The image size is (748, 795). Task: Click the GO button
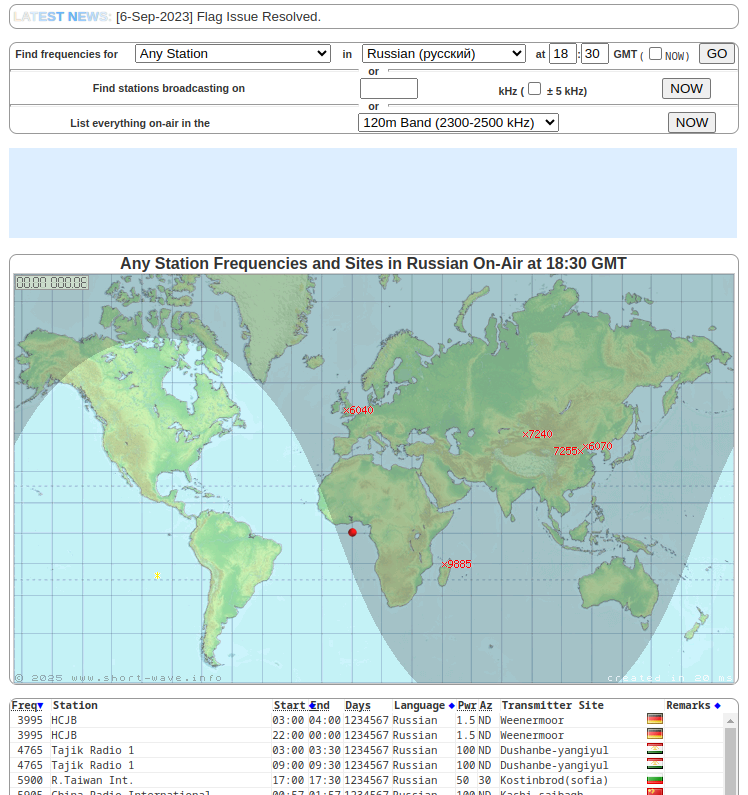point(717,54)
